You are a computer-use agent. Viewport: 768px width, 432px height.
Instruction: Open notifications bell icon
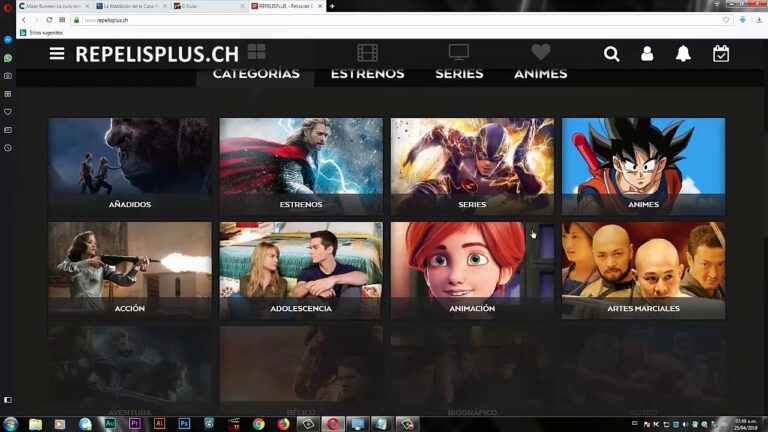(683, 54)
